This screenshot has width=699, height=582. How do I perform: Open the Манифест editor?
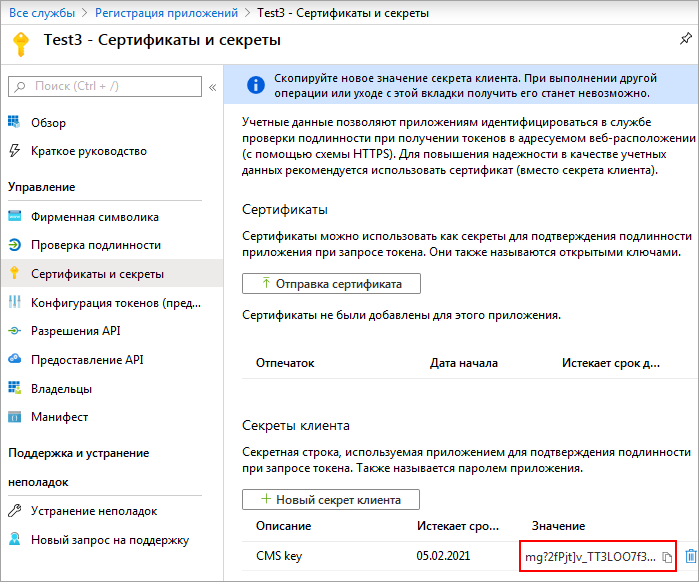[x=59, y=417]
